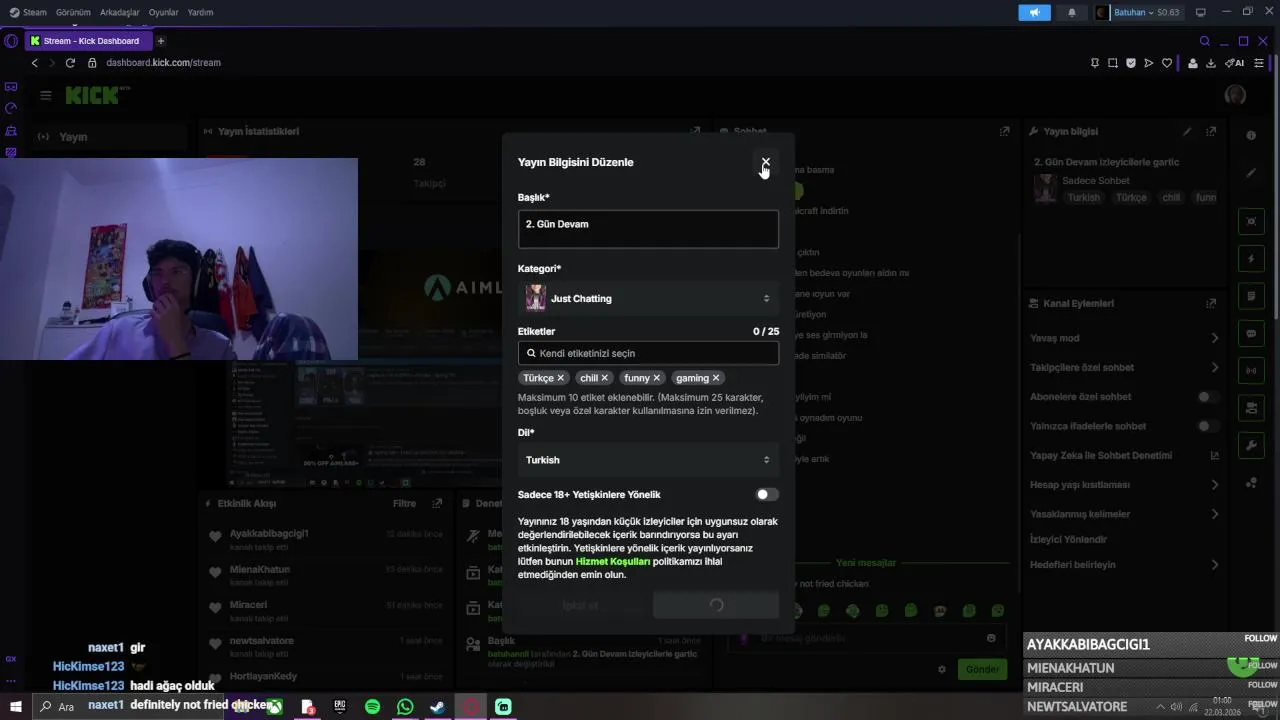Click the chat bubble sidebar icon
This screenshot has height=720, width=1280.
[x=1251, y=333]
